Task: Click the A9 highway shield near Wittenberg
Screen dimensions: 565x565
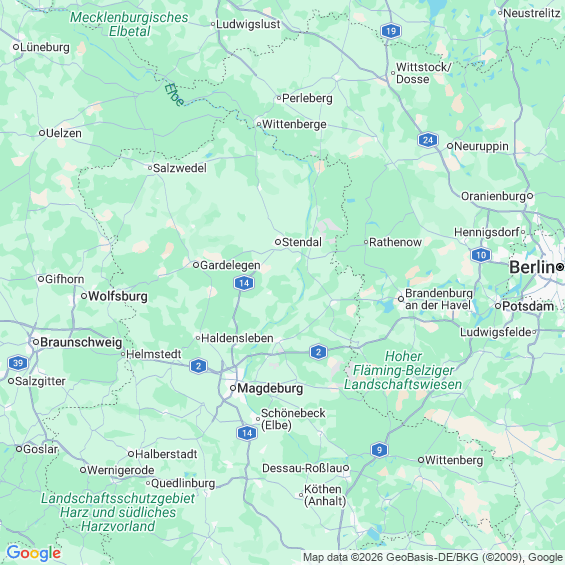Action: [379, 450]
